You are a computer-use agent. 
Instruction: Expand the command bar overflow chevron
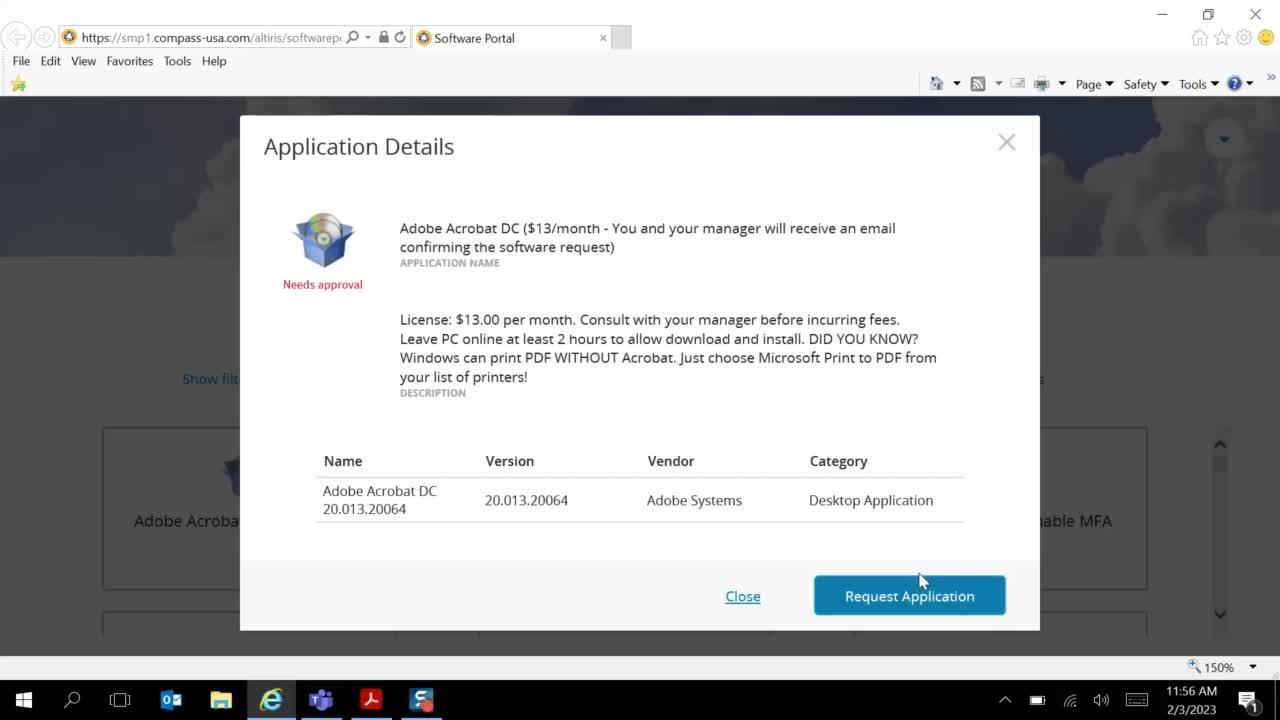point(1272,77)
